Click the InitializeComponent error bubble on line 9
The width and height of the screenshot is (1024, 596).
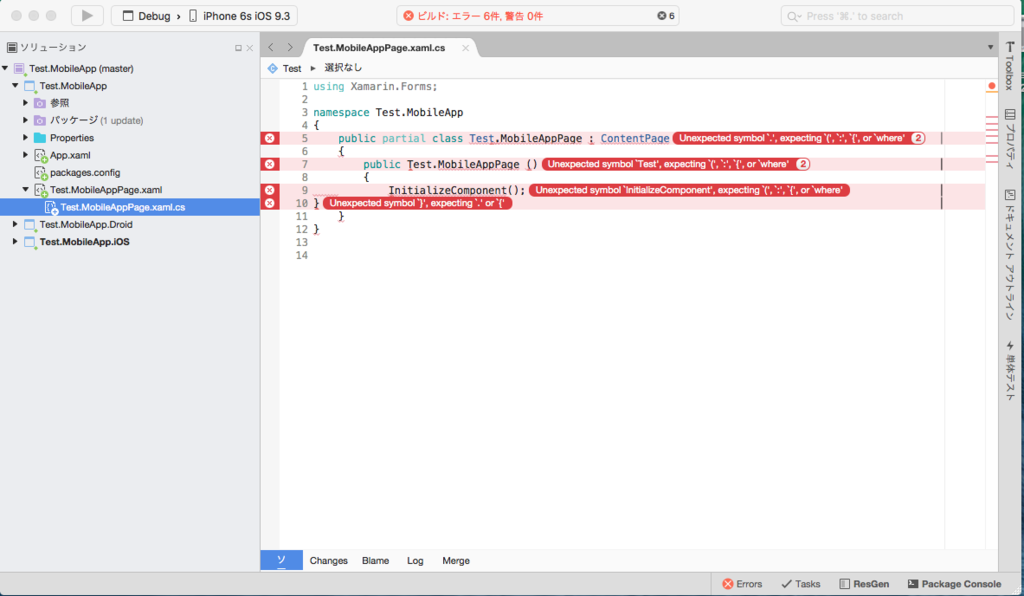click(689, 190)
